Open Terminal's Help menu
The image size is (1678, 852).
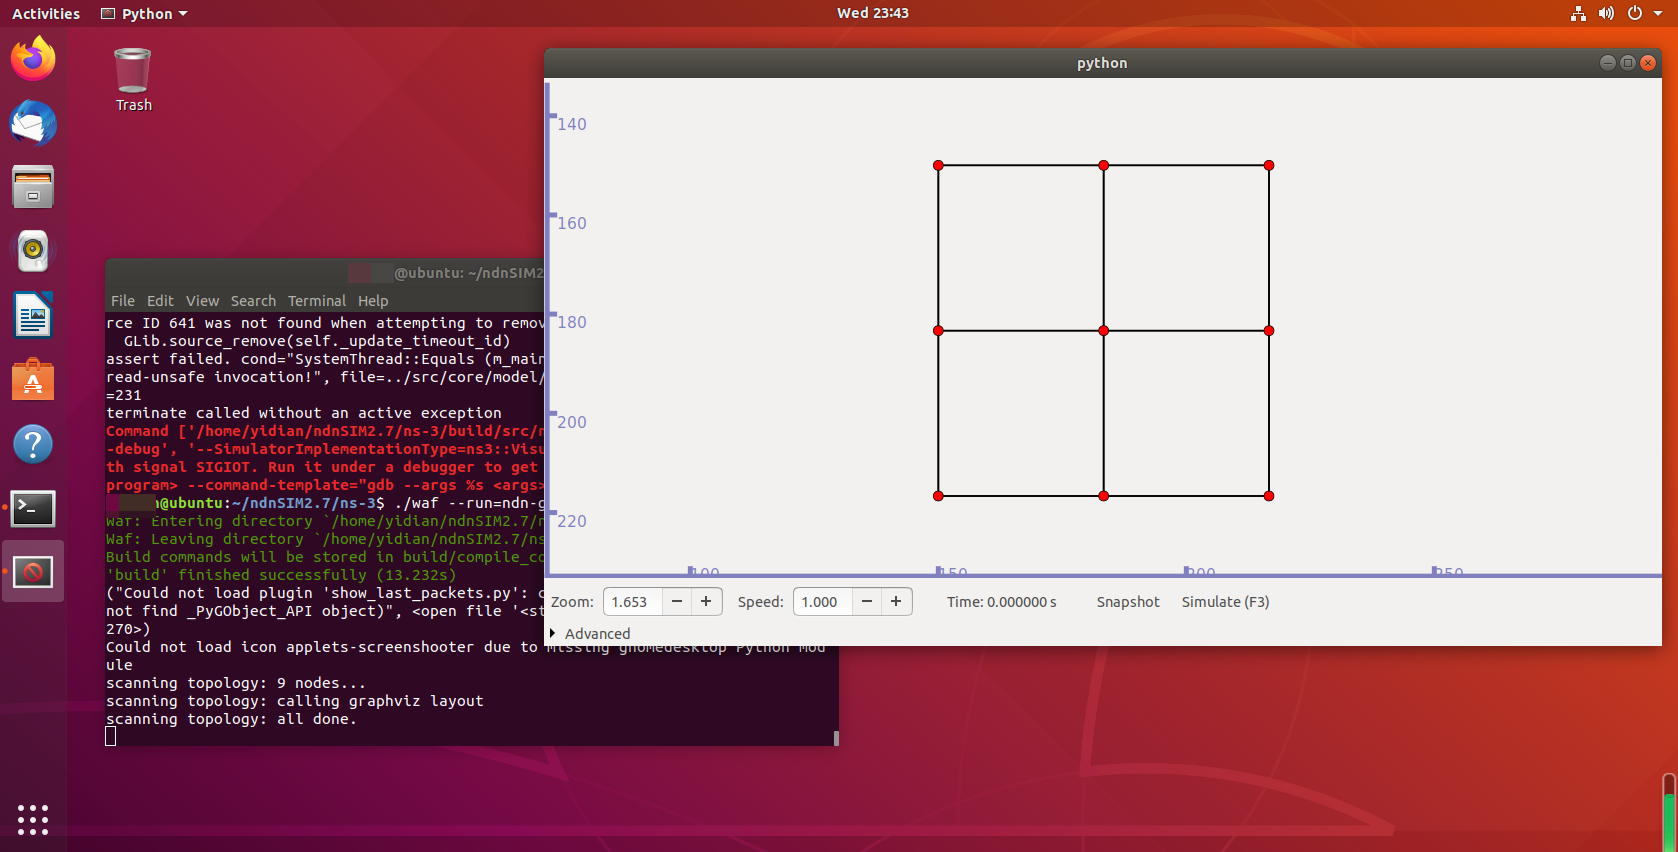pyautogui.click(x=373, y=301)
